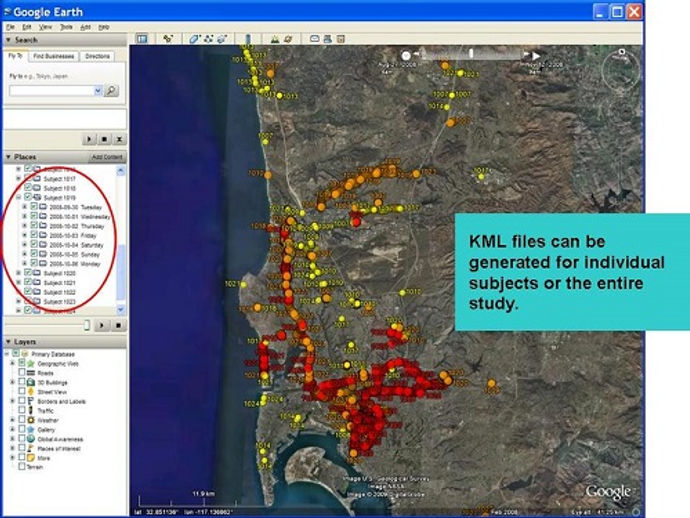Image resolution: width=690 pixels, height=518 pixels.
Task: Select the Subject 1022 entry
Action: (x=59, y=292)
